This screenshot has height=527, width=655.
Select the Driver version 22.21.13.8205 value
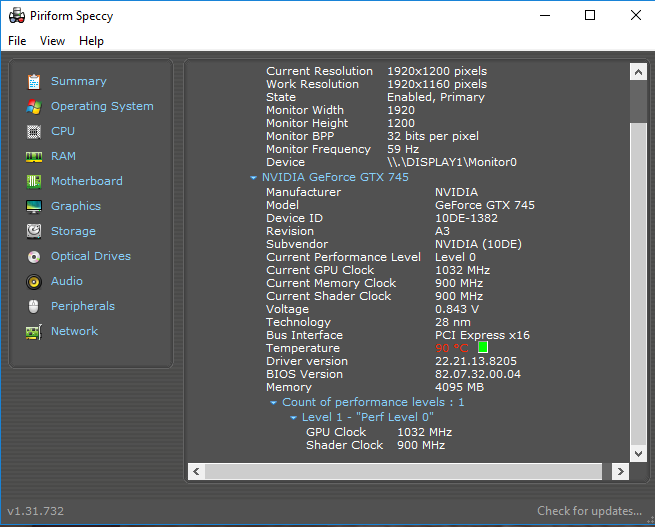(475, 361)
